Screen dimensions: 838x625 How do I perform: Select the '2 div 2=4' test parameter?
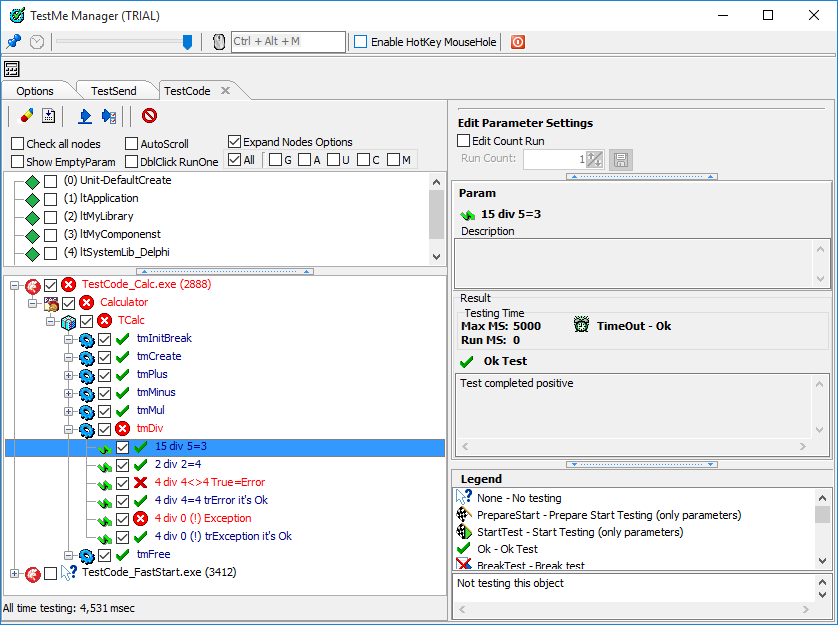coord(180,464)
